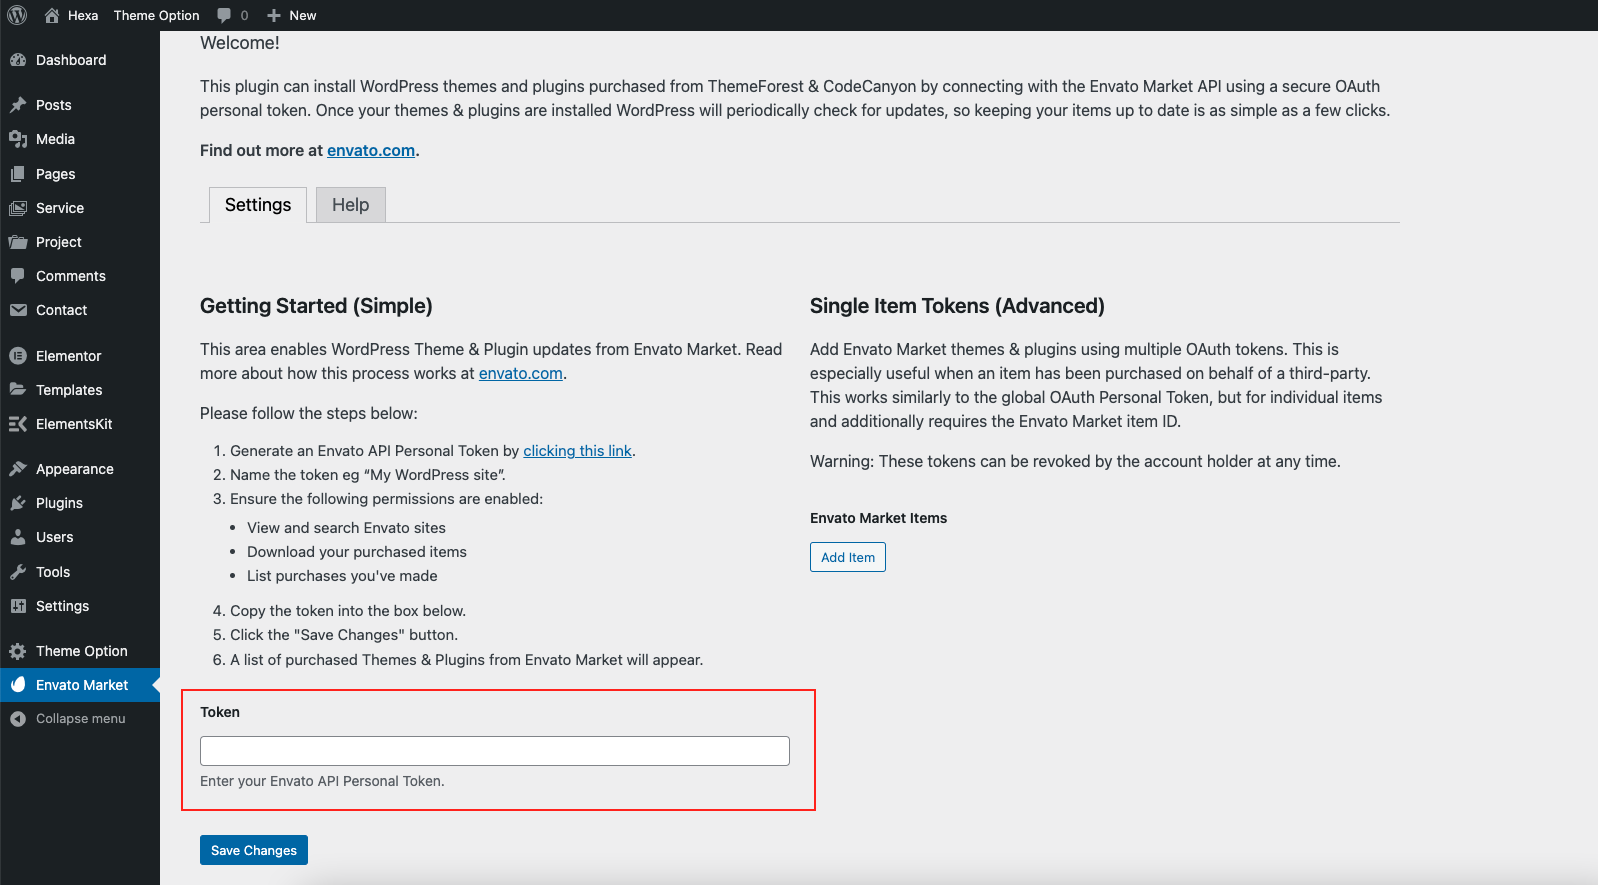Select the Settings tab
This screenshot has height=885, width=1598.
(258, 205)
